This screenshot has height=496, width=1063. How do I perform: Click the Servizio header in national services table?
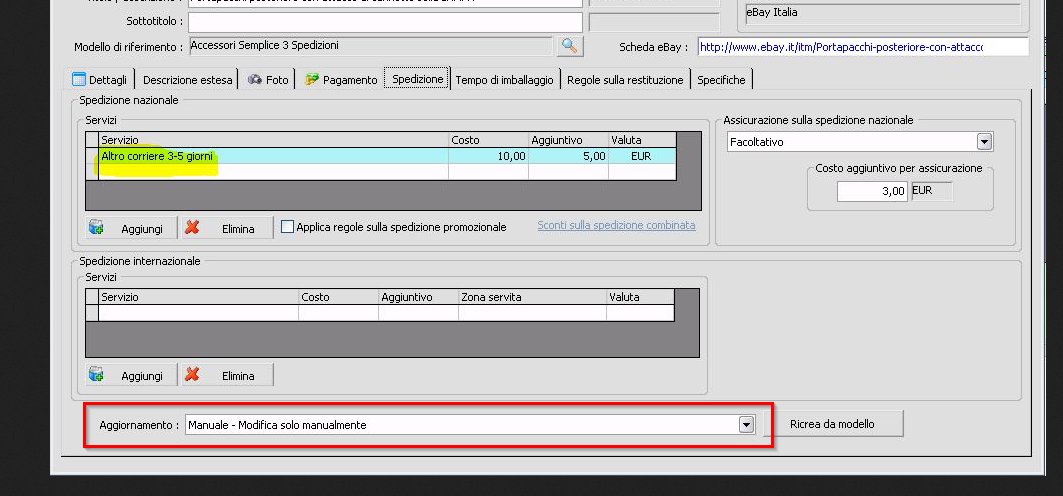[274, 140]
